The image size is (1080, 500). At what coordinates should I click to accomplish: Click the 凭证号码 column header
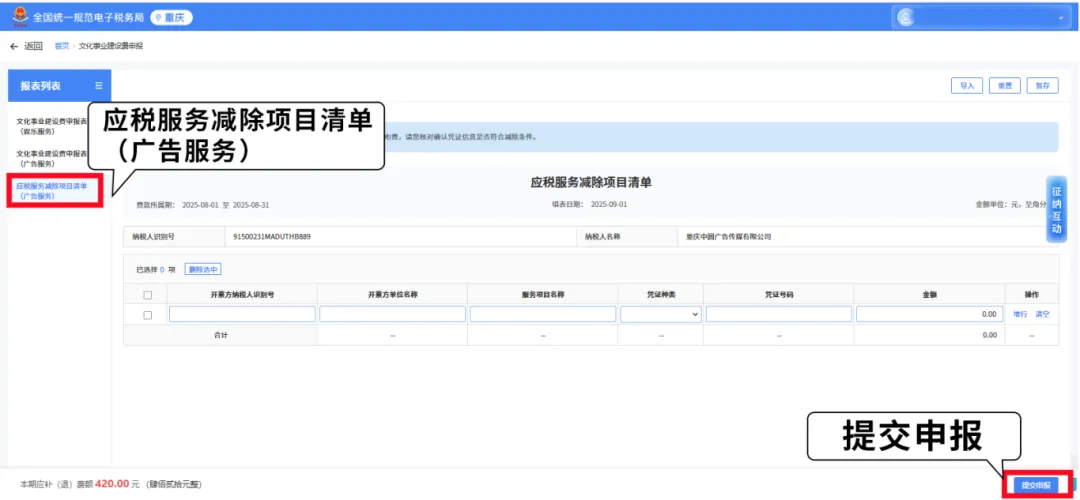(779, 295)
